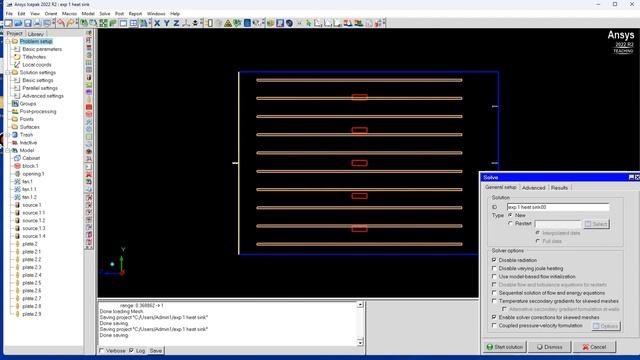This screenshot has height=360, width=640.
Task: Collapse the Model tree node
Action: 7,150
